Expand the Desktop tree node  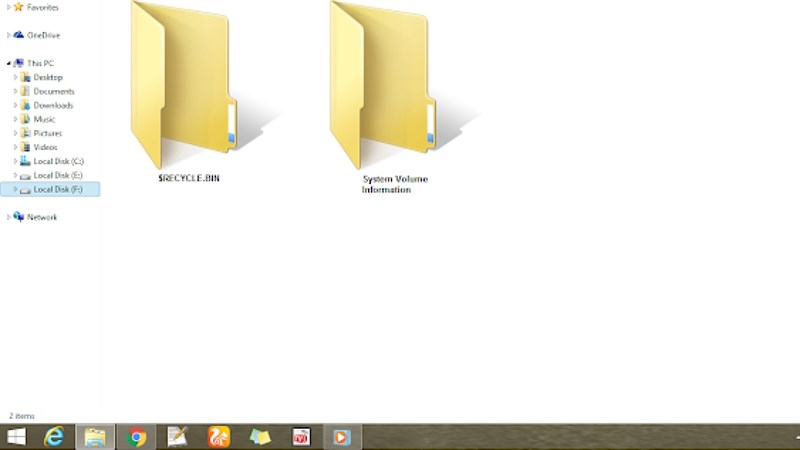15,78
